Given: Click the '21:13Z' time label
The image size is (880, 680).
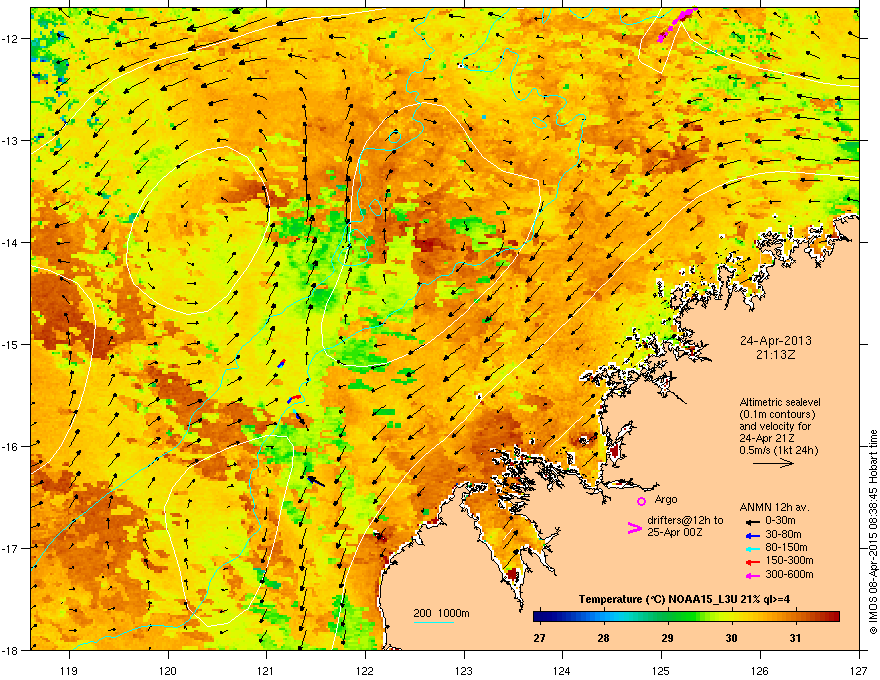Looking at the screenshot, I should pos(776,355).
